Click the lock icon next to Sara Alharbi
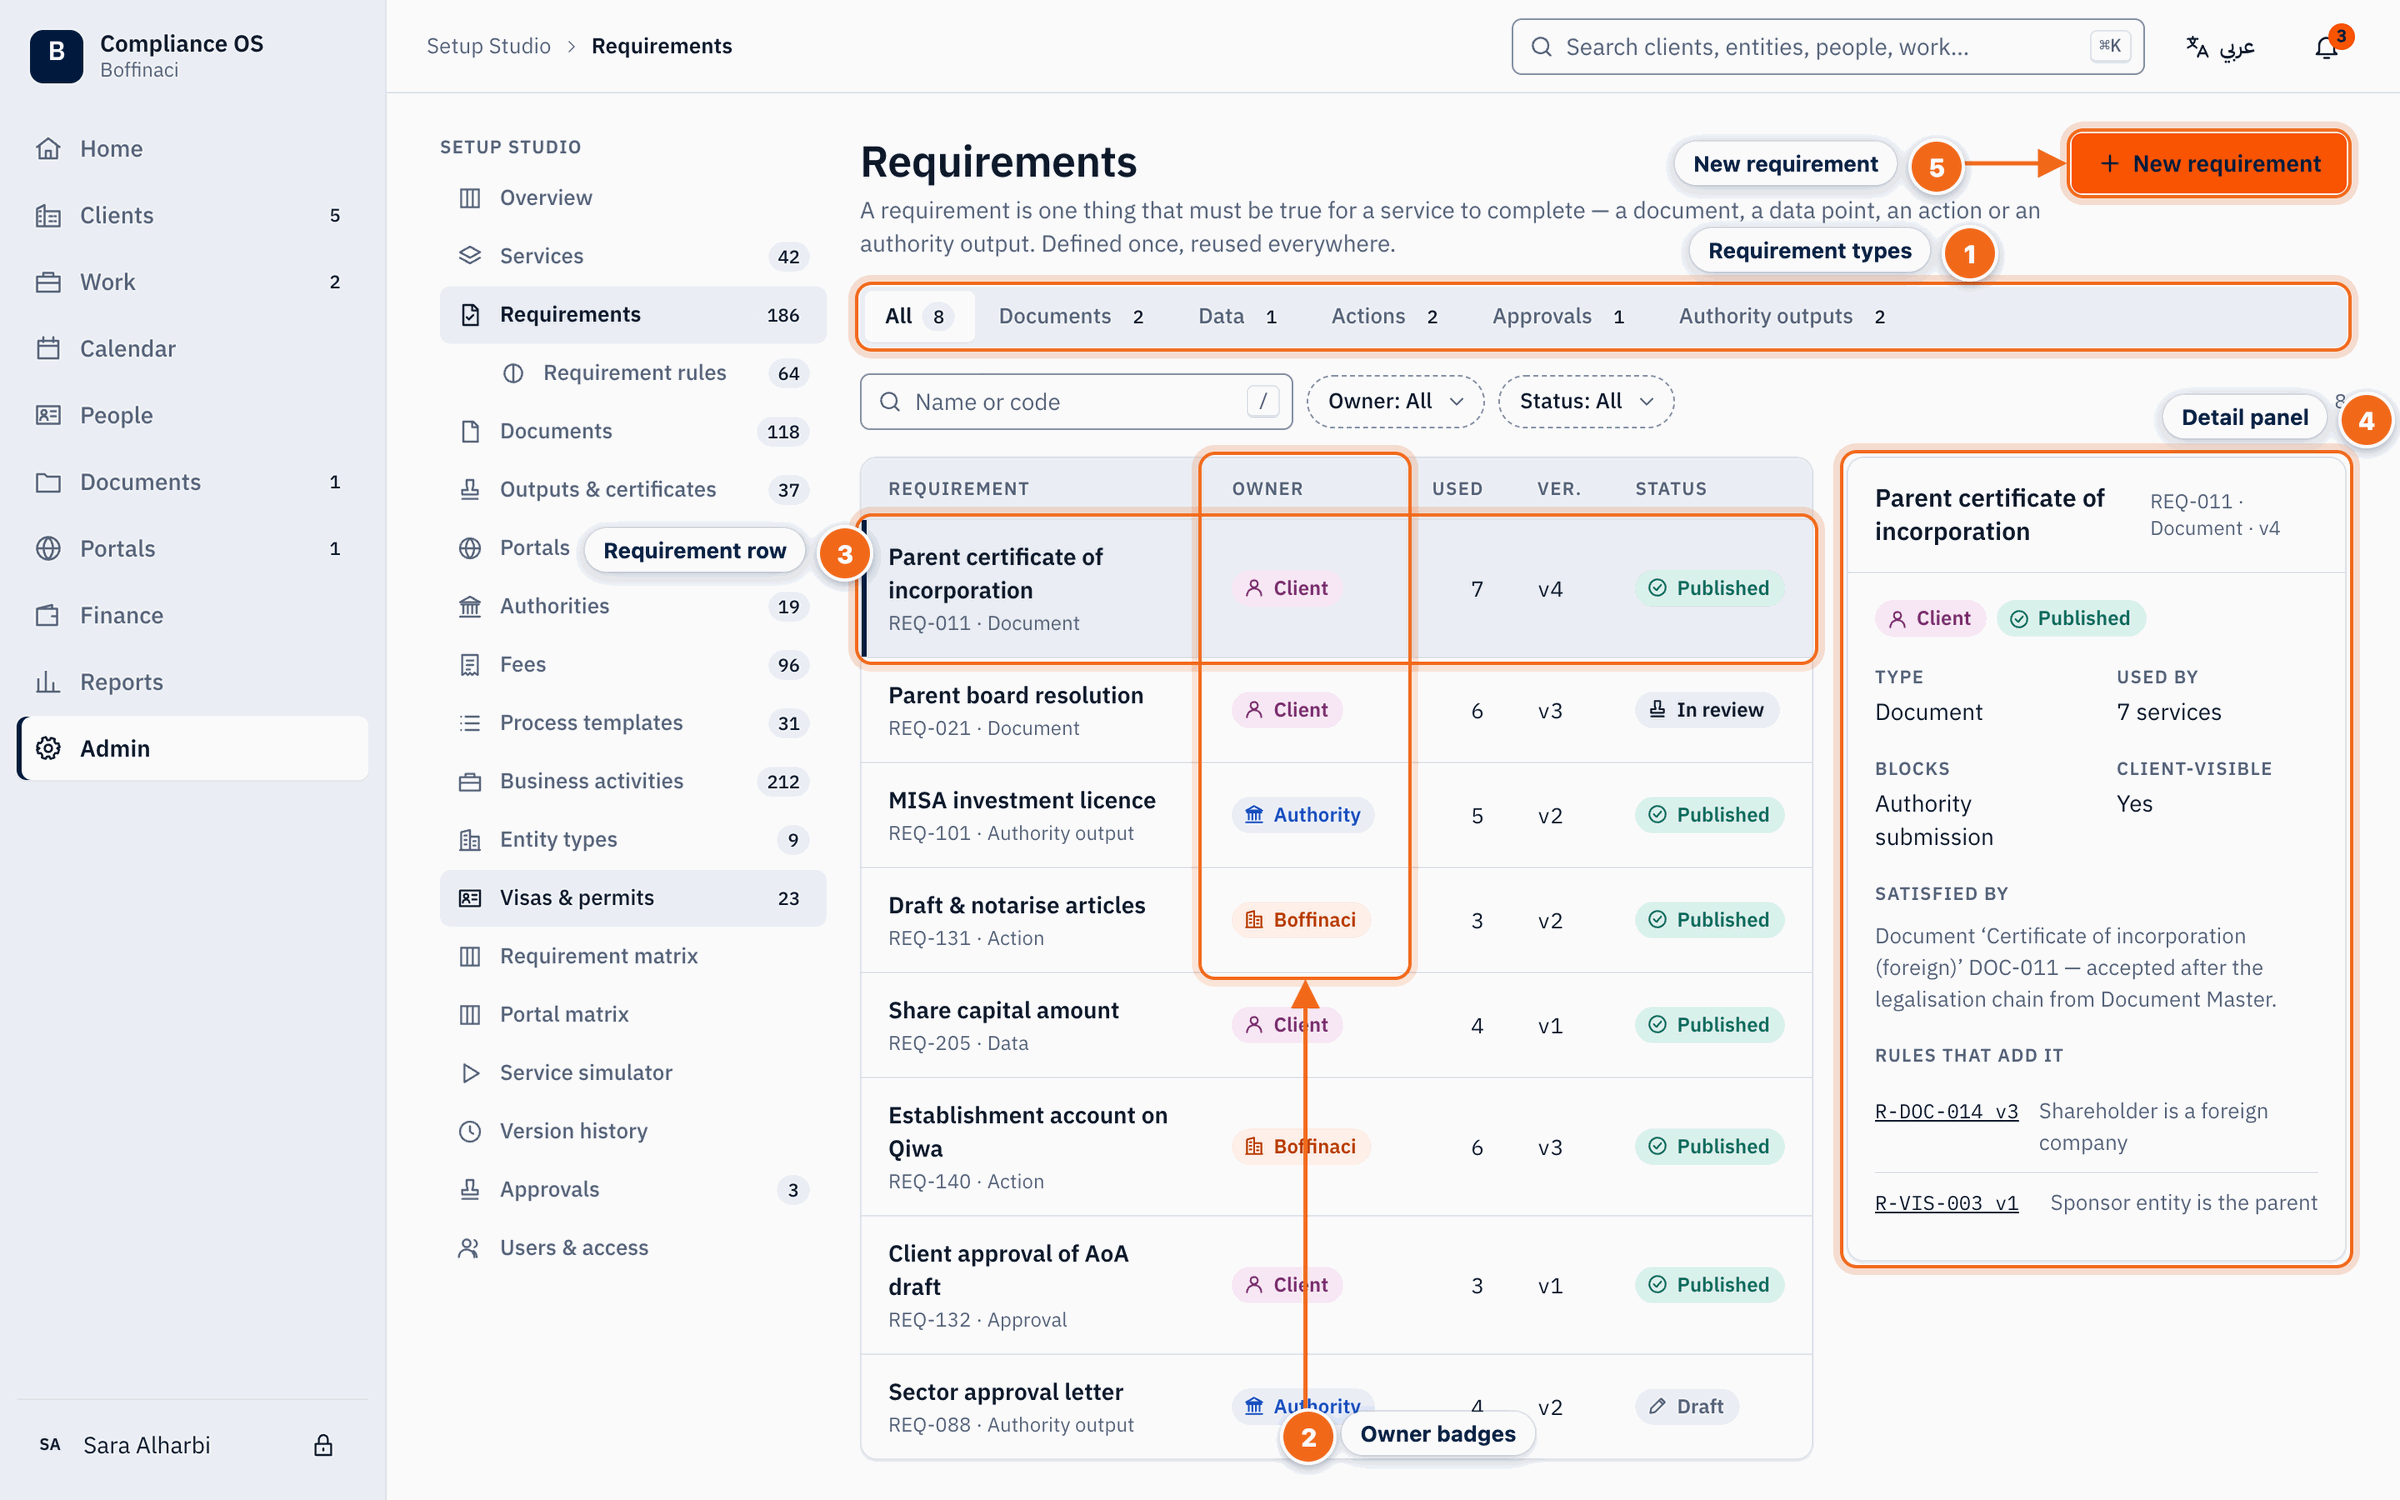This screenshot has height=1500, width=2400. 323,1445
